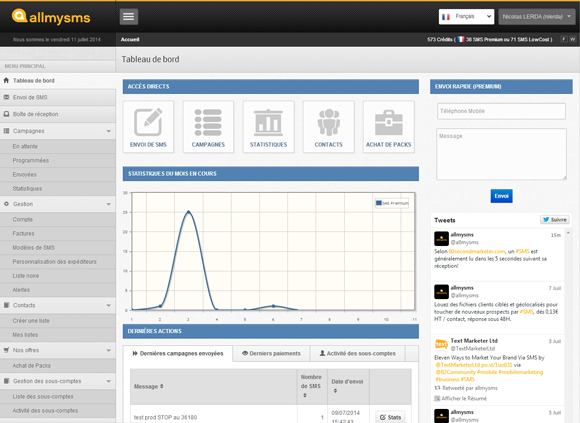Image resolution: width=580 pixels, height=423 pixels.
Task: Open the Français language dropdown
Action: point(466,17)
